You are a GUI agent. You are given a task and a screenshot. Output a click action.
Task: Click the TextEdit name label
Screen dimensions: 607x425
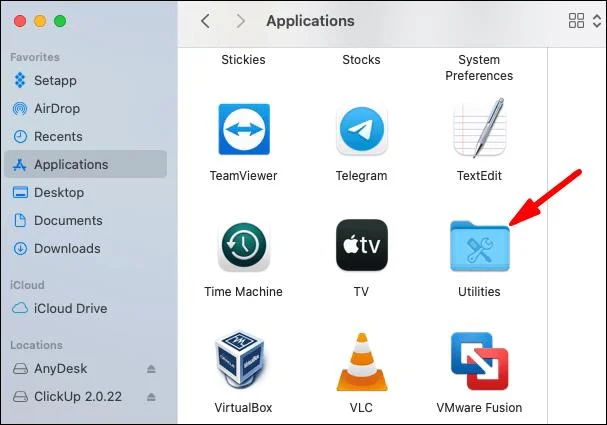[479, 176]
